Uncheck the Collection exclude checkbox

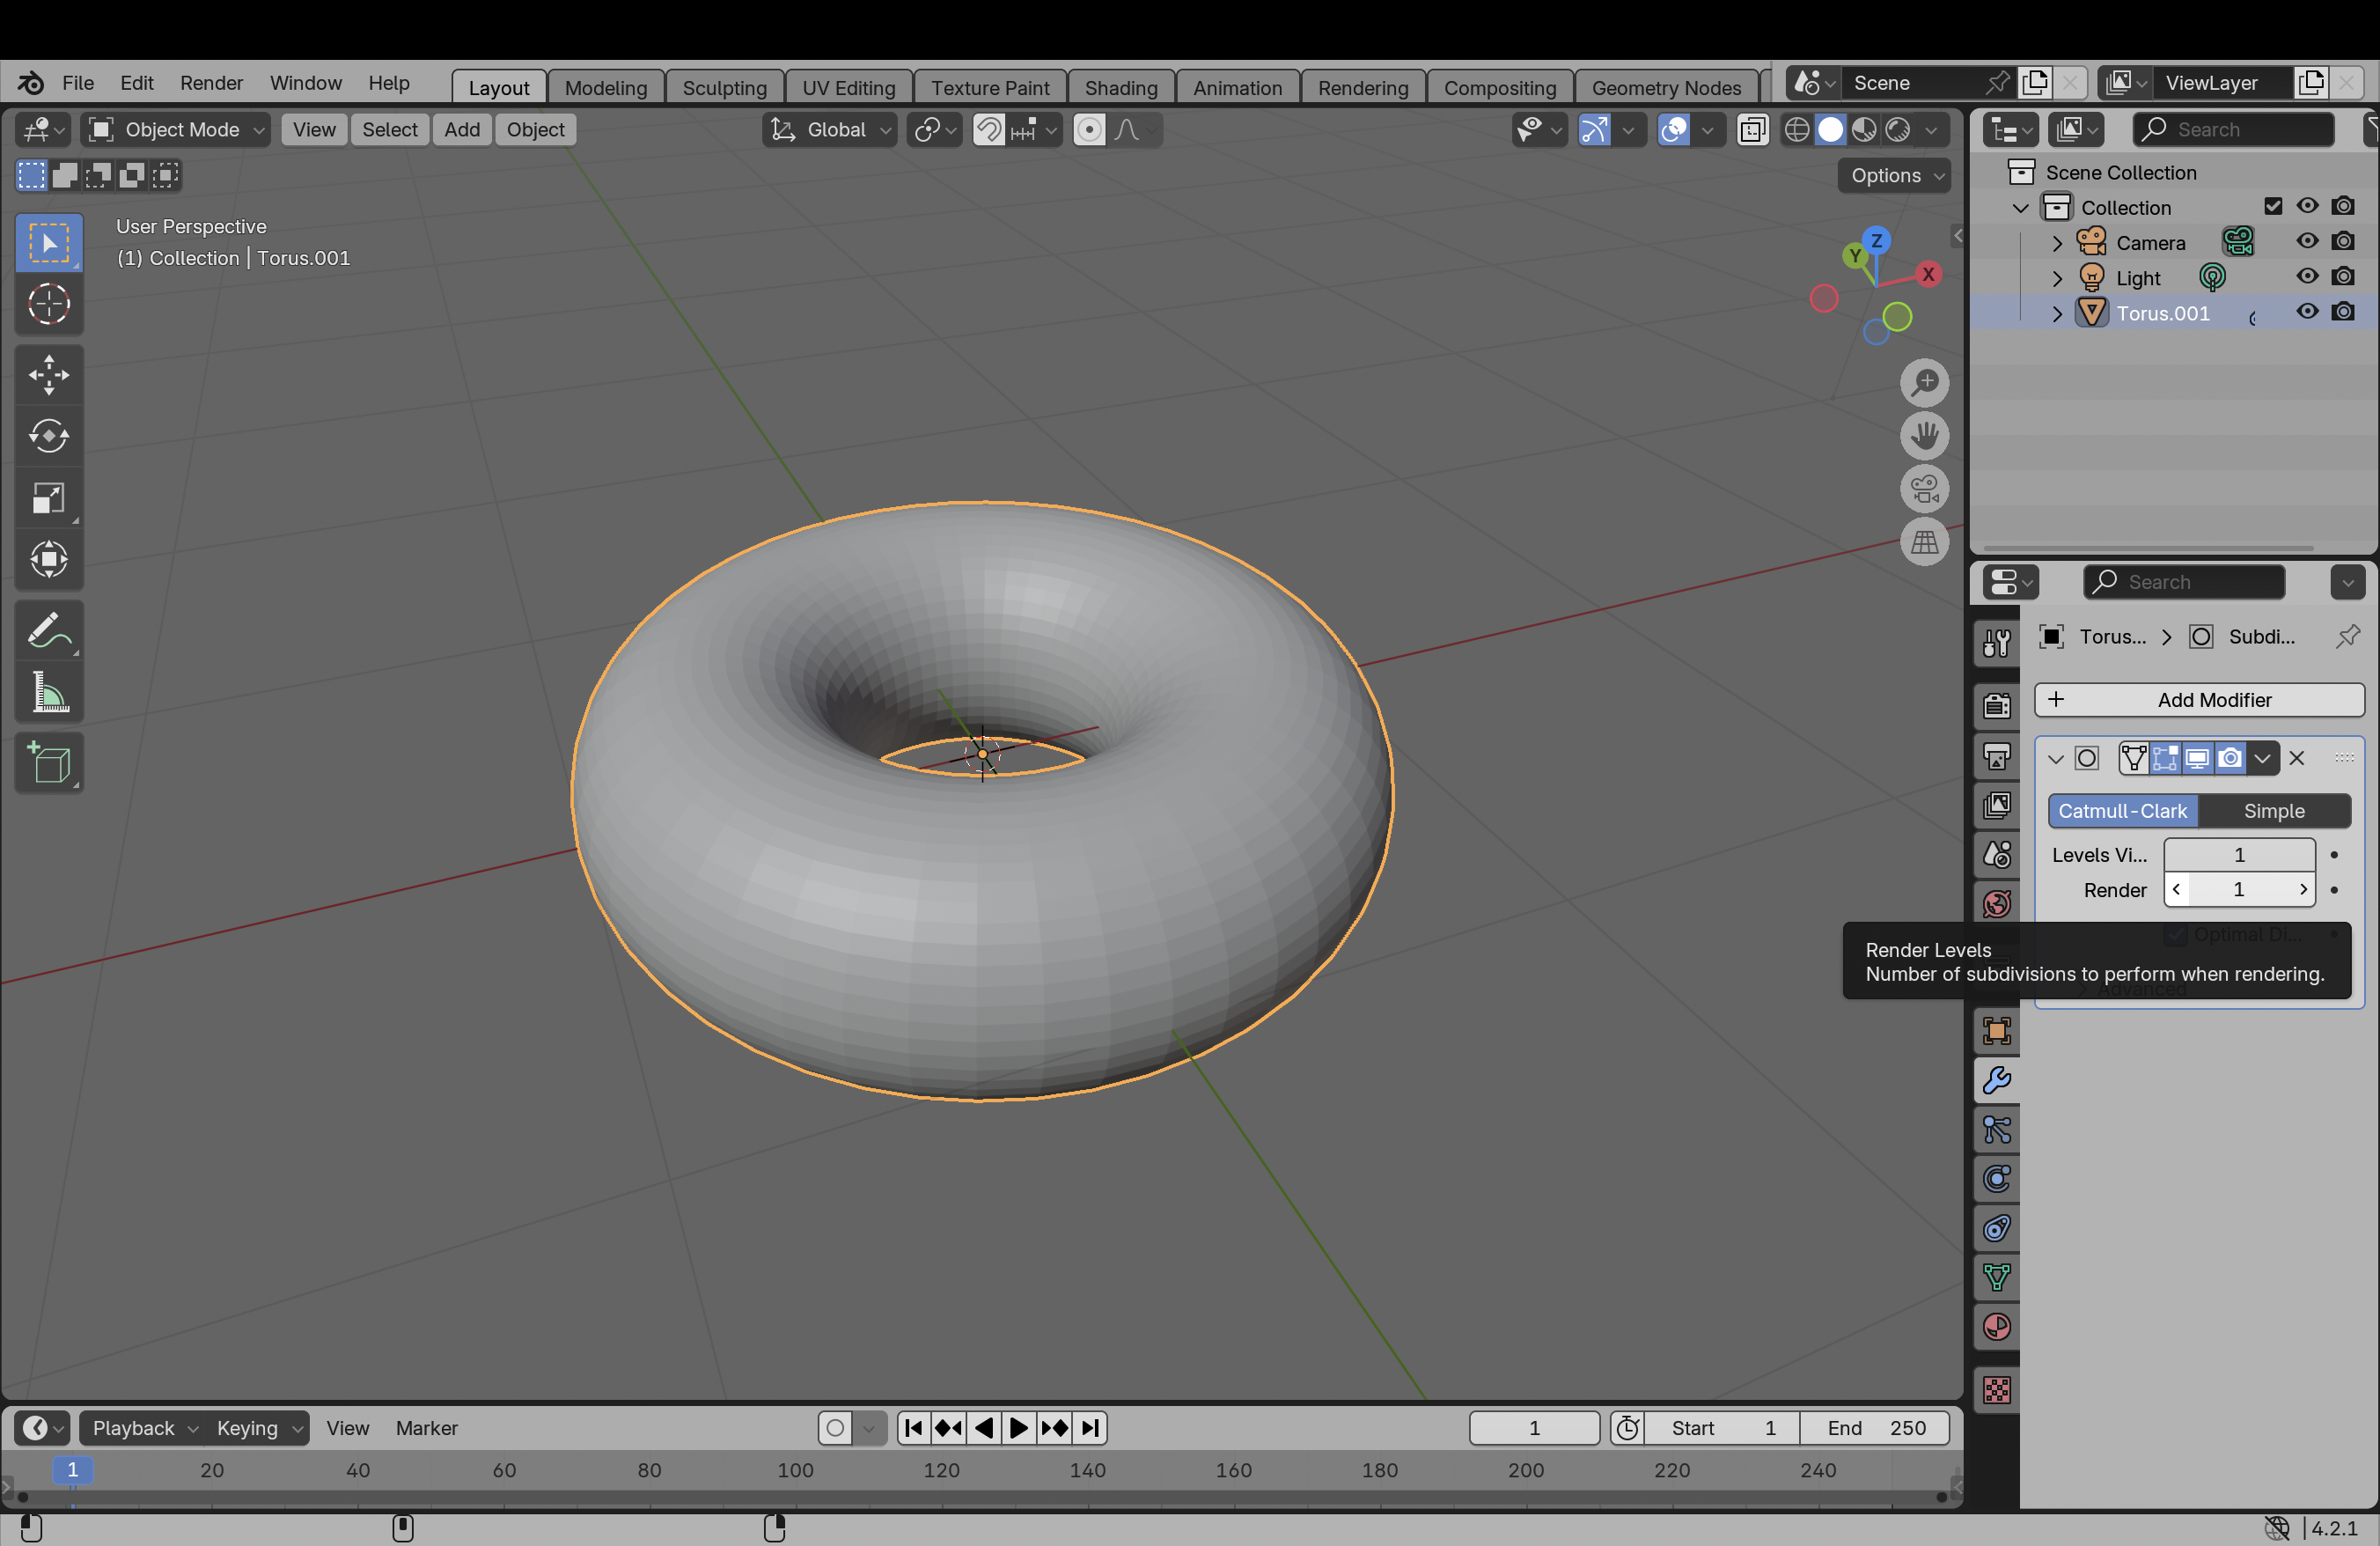[2272, 206]
